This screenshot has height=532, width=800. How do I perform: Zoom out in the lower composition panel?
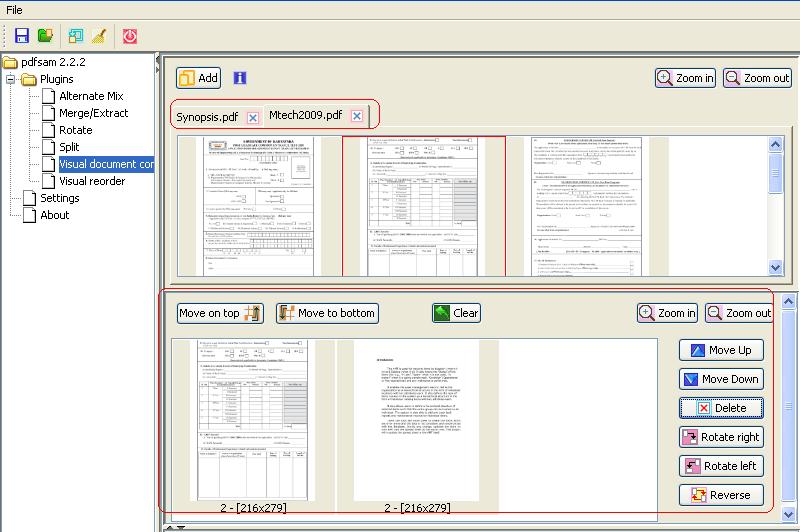pos(738,313)
